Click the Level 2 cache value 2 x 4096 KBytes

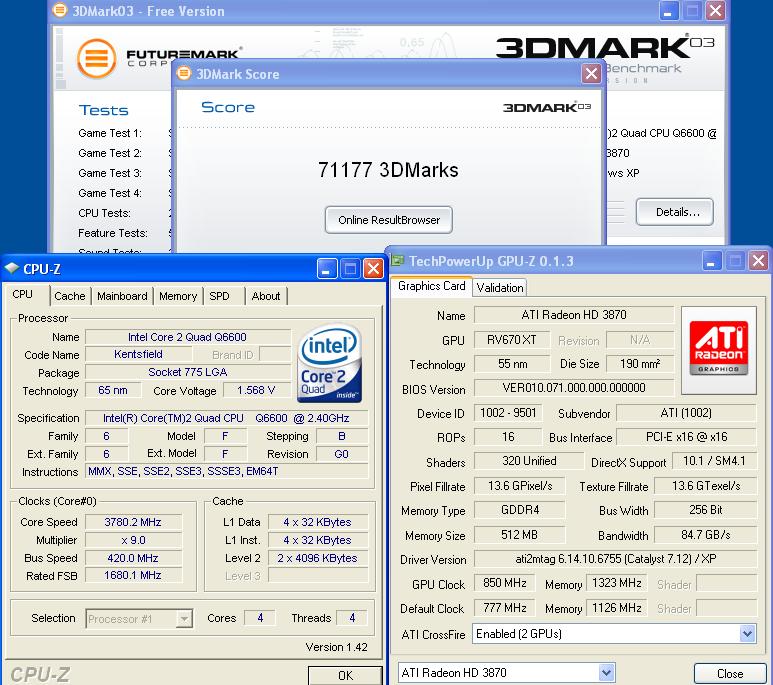point(318,558)
